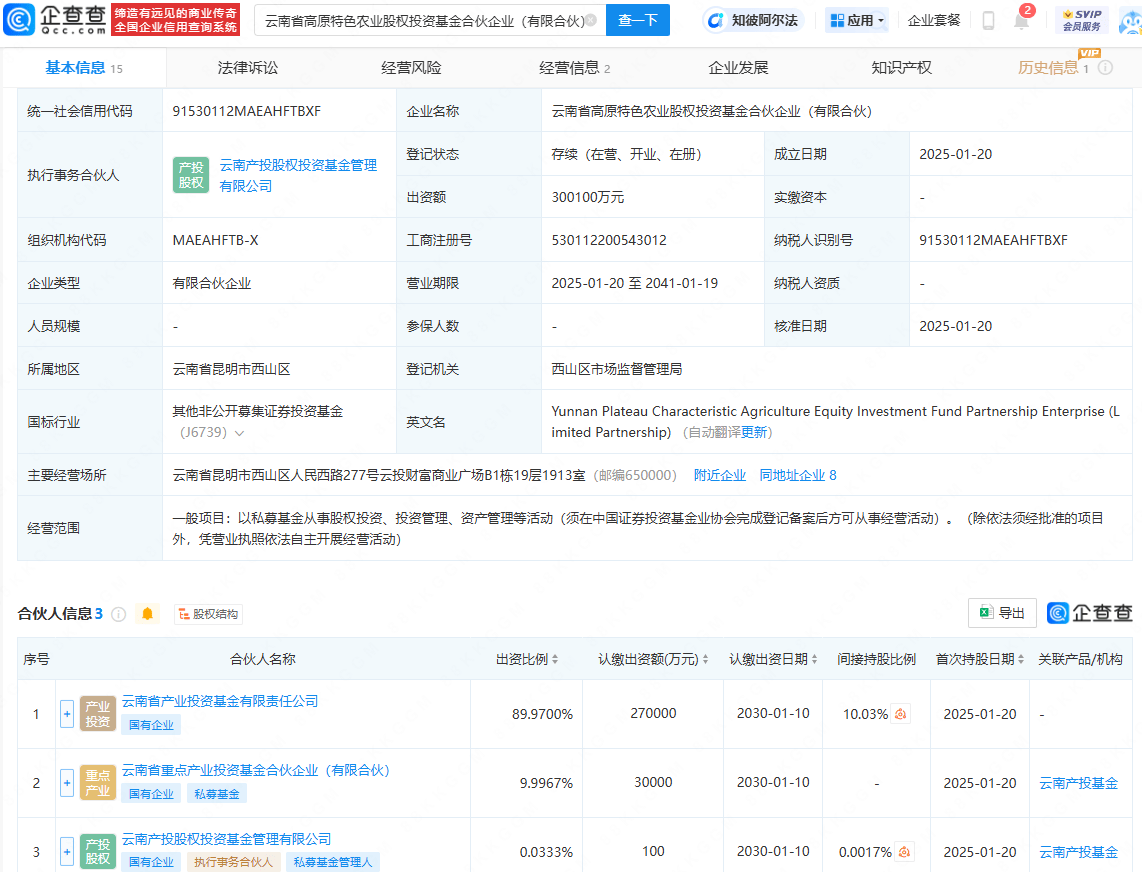
Task: Open notifications bell in header
Action: click(x=1021, y=20)
